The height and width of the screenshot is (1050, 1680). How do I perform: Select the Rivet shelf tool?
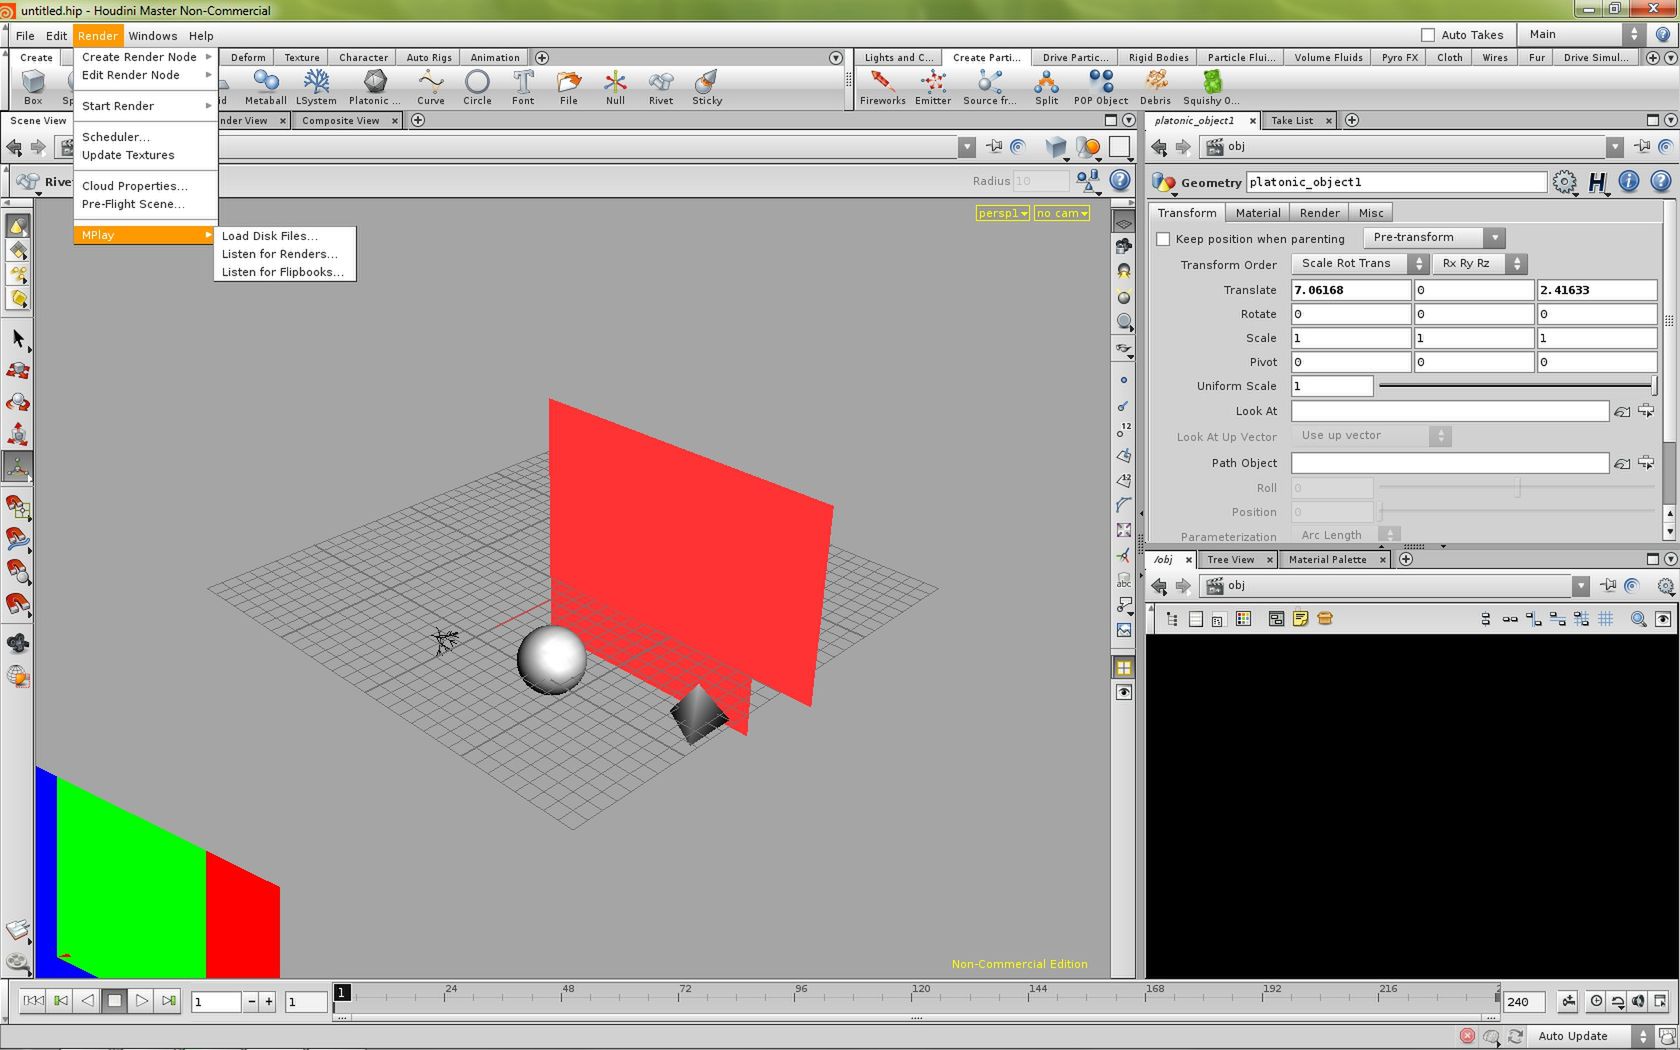click(661, 87)
